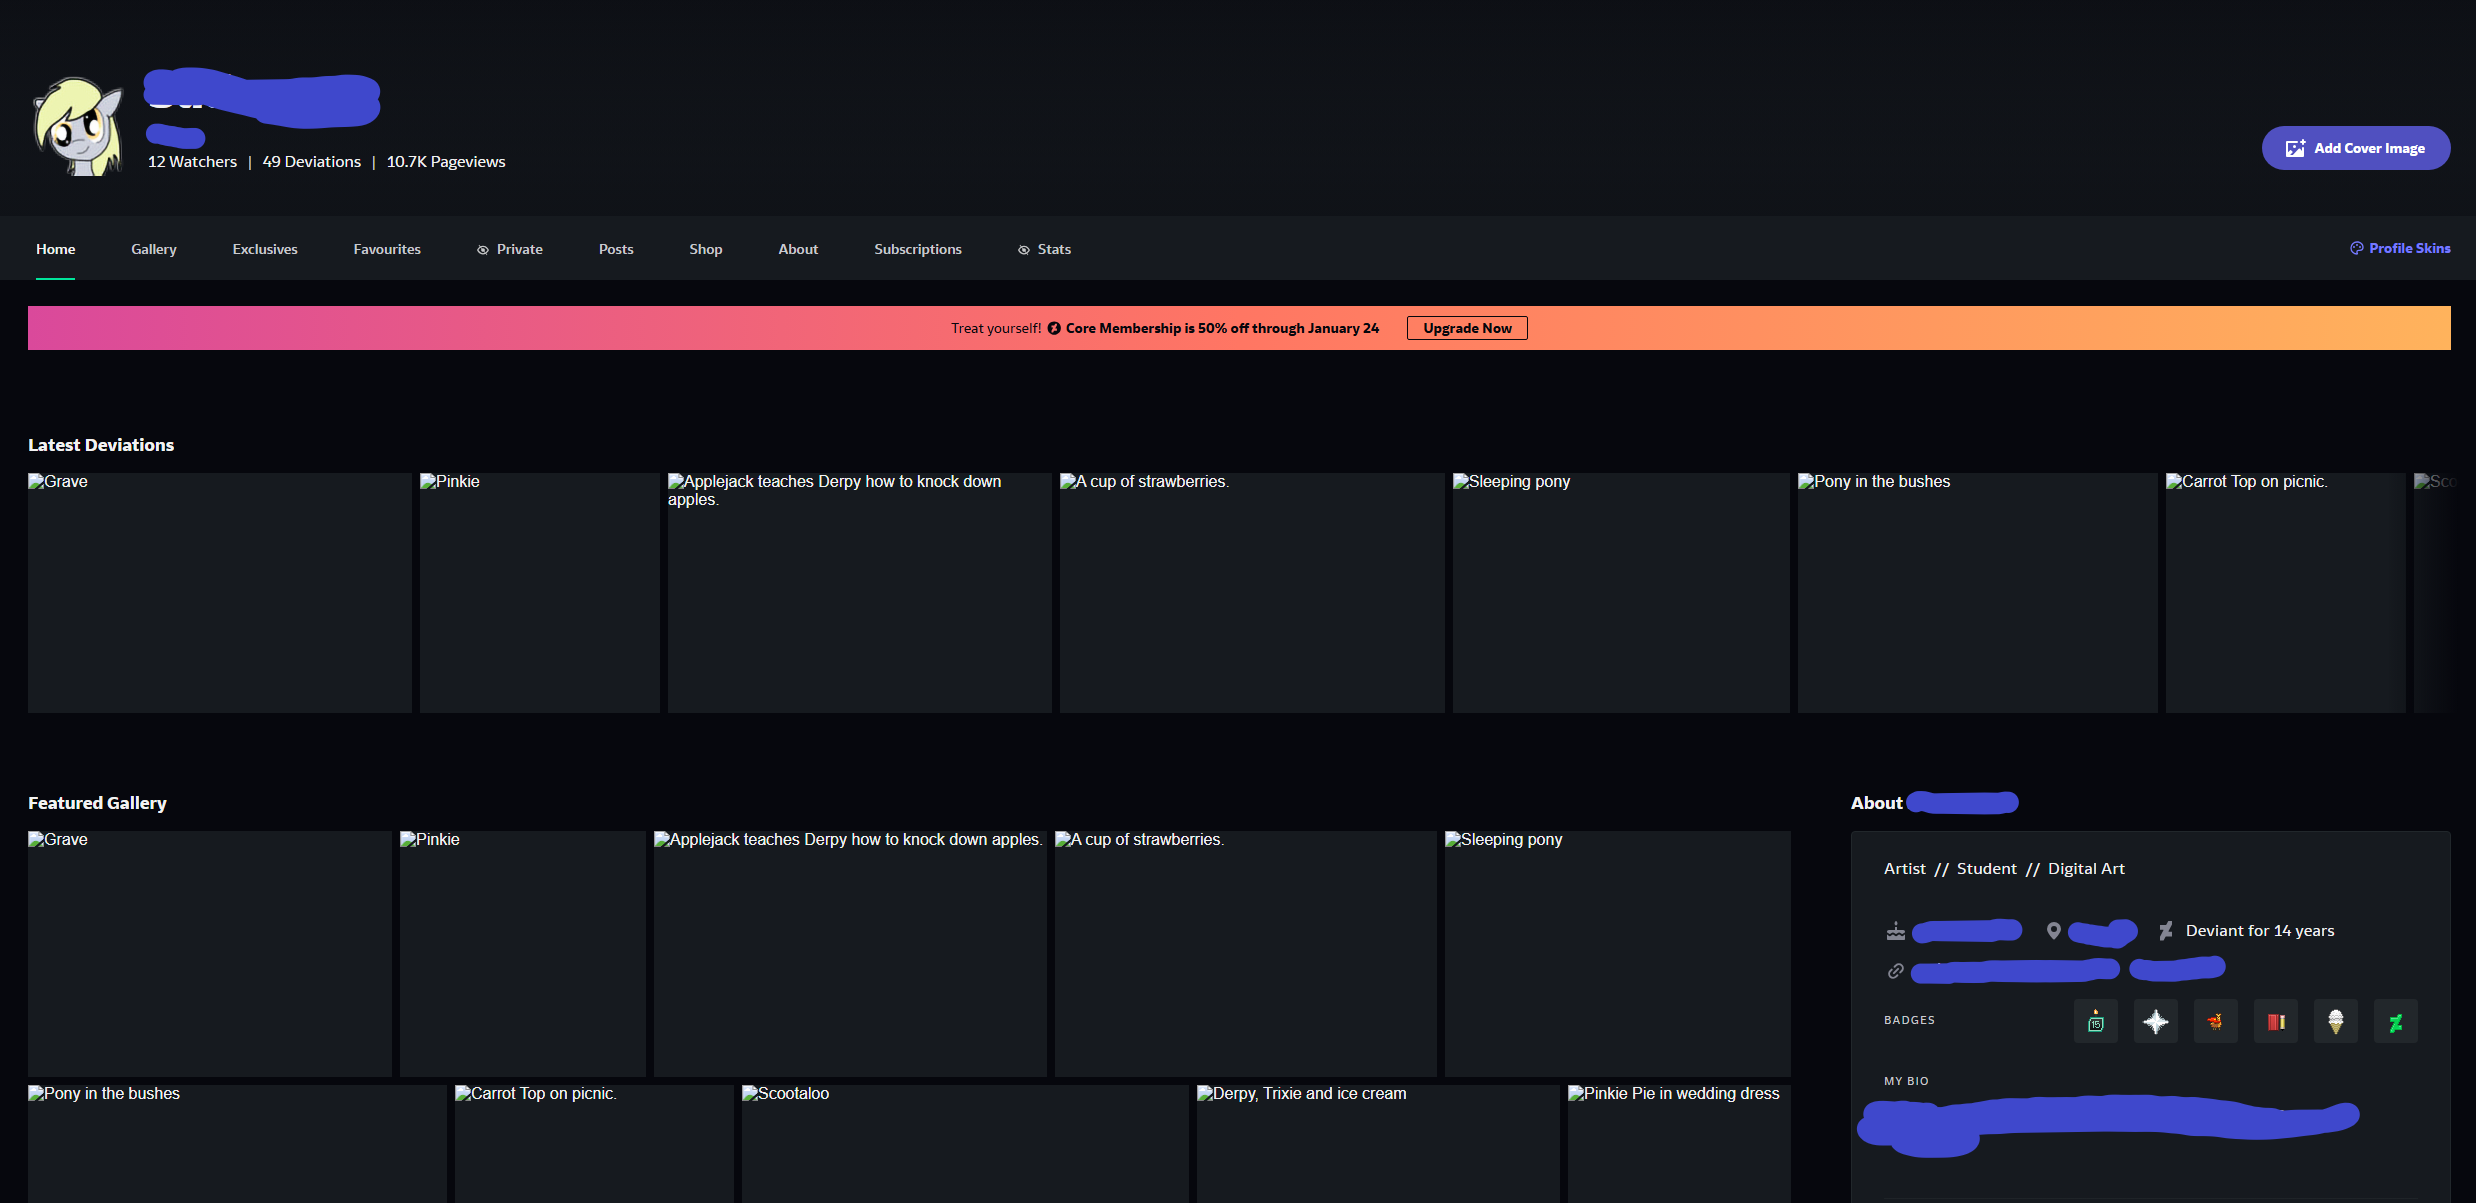Image resolution: width=2476 pixels, height=1203 pixels.
Task: Go to the Favourites tab
Action: (387, 249)
